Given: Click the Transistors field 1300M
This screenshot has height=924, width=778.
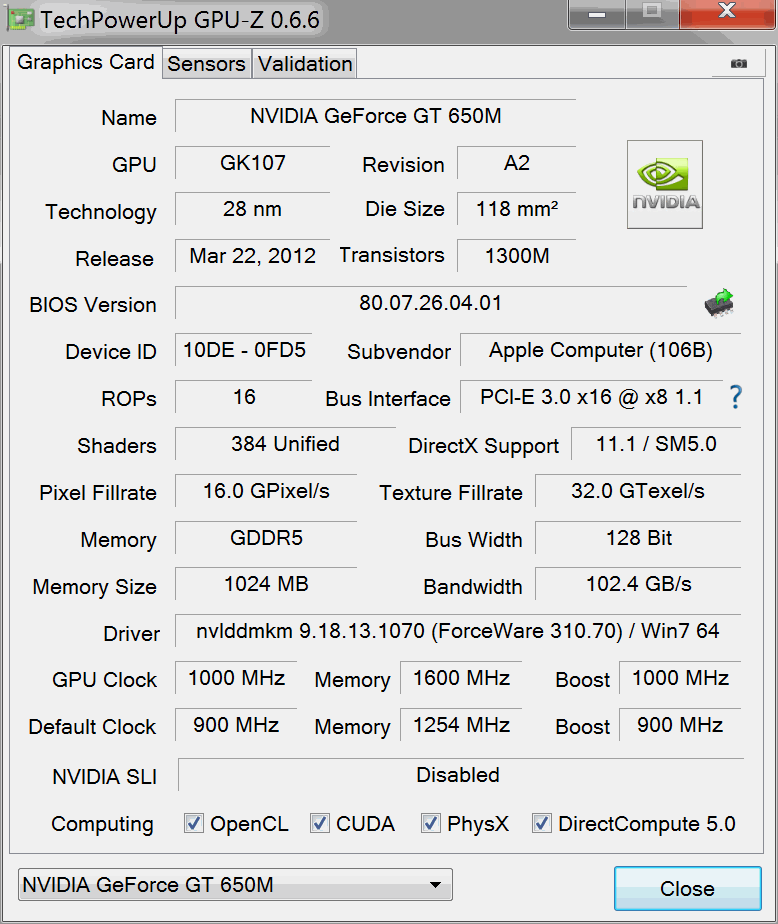Looking at the screenshot, I should (516, 256).
